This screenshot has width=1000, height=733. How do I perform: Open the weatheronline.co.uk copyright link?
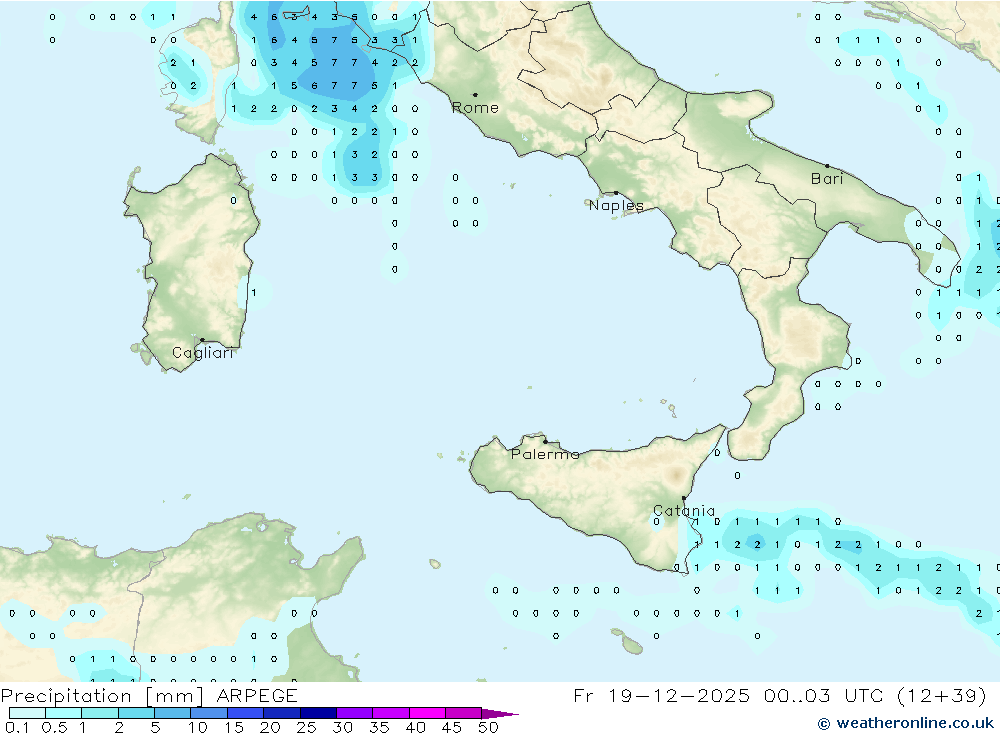pos(906,723)
